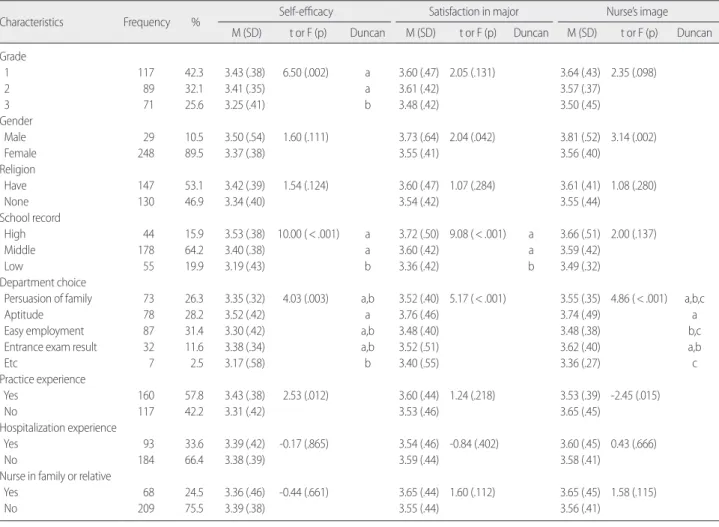Viewport: 719px width, 527px height.
Task: Click the 'None' row label under Religion
Action: [x=17, y=202]
